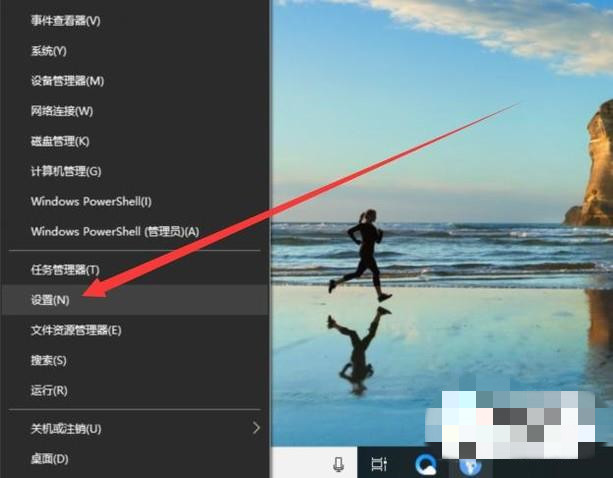Open 关机或注销(U) submenu entry
This screenshot has height=478, width=613.
[x=135, y=428]
